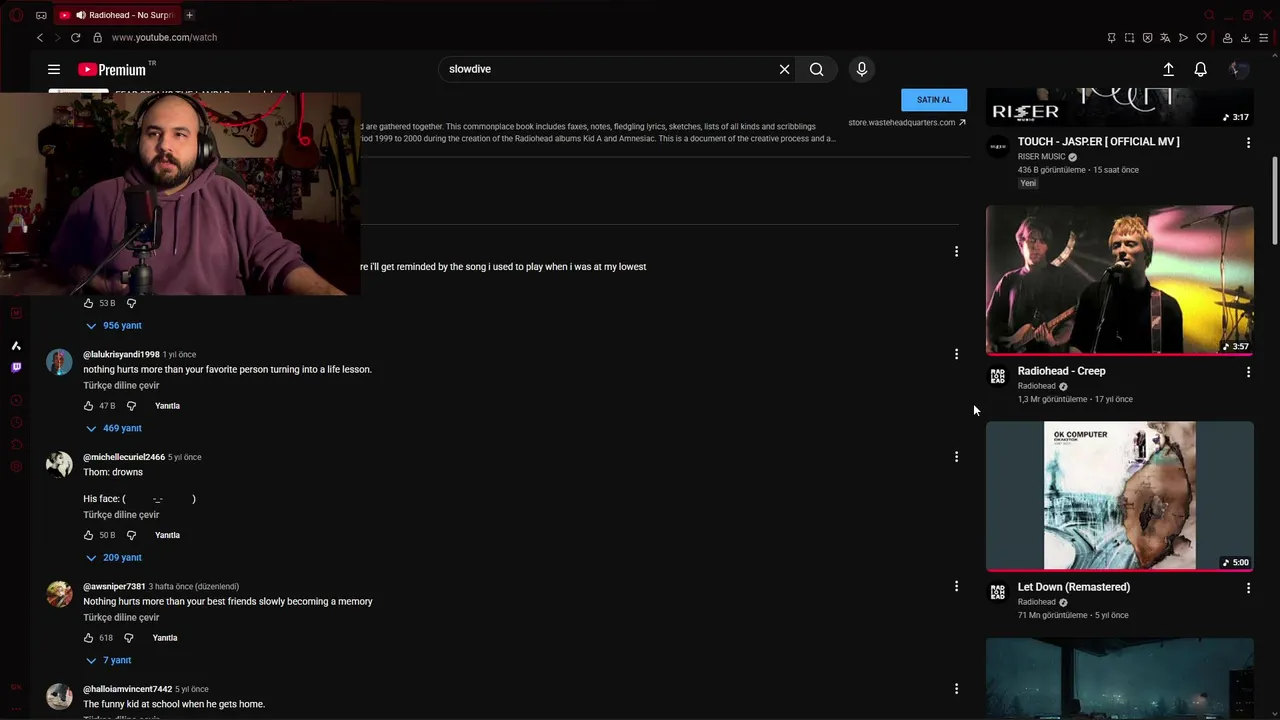
Task: Dislike the comment by @lalukrisyandi1998
Action: pyautogui.click(x=131, y=406)
